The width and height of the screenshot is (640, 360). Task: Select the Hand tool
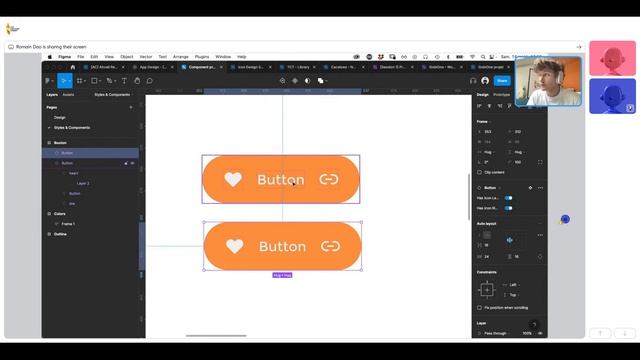pos(137,81)
